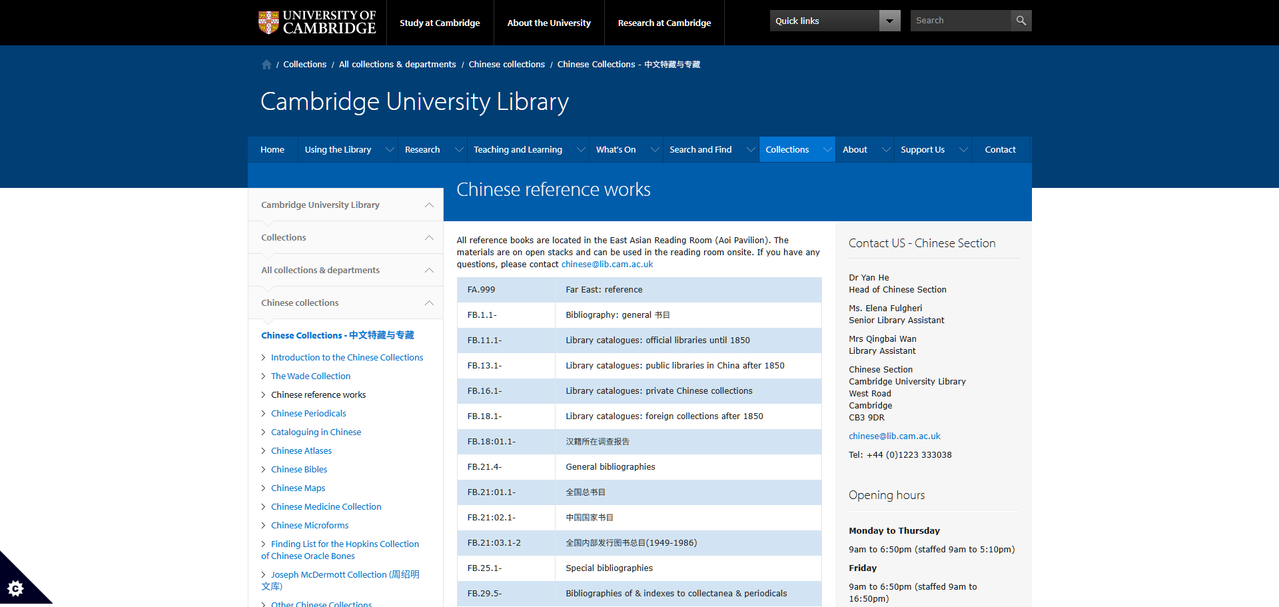Viewport: 1279px width, 607px height.
Task: Open Chinese Medicine Collection link
Action: pyautogui.click(x=326, y=507)
